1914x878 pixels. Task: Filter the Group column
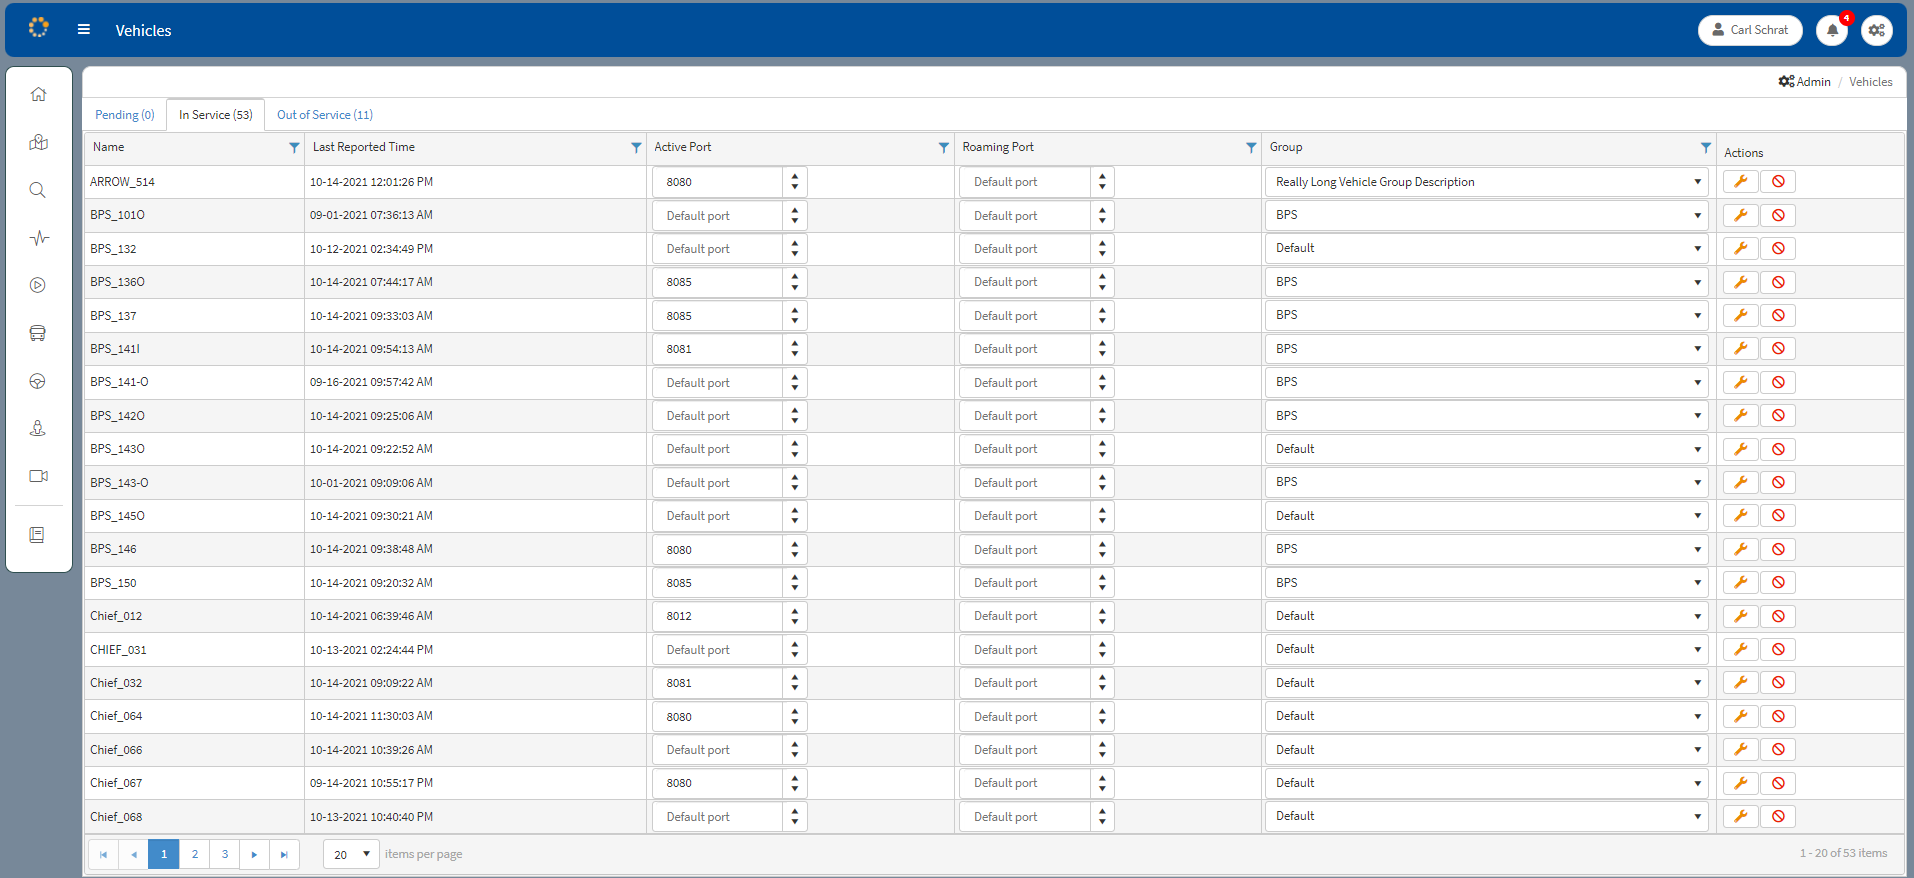[x=1705, y=147]
